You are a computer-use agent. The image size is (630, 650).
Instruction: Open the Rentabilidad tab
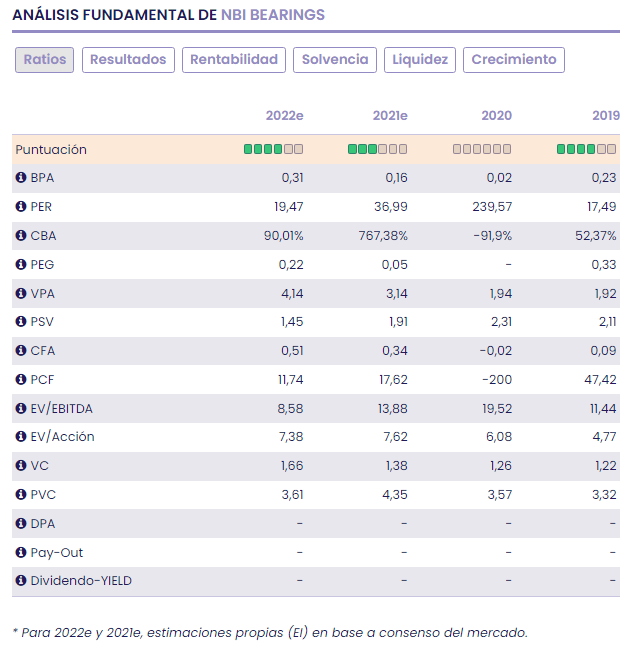click(x=234, y=60)
